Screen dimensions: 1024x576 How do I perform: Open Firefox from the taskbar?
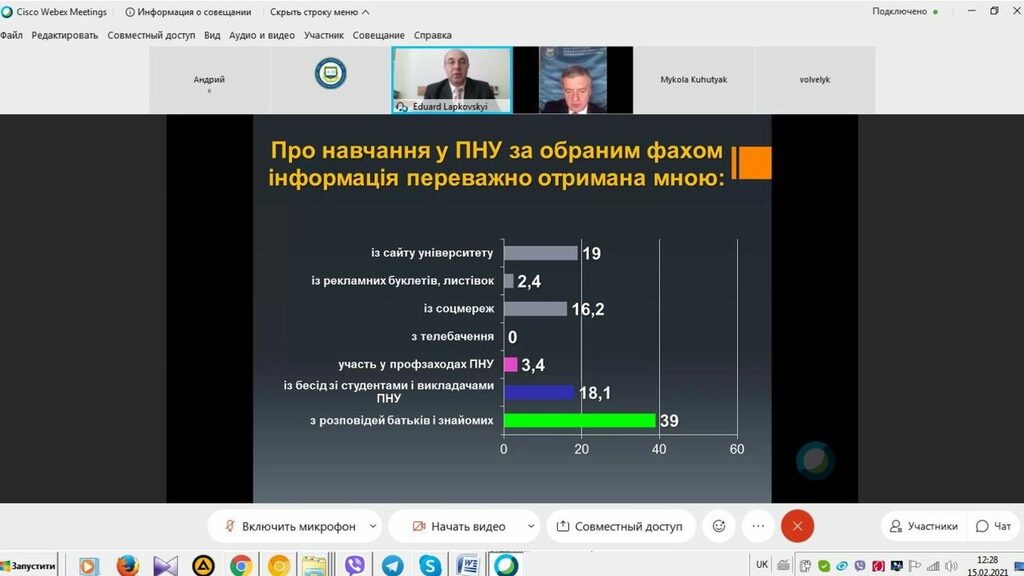(x=127, y=566)
